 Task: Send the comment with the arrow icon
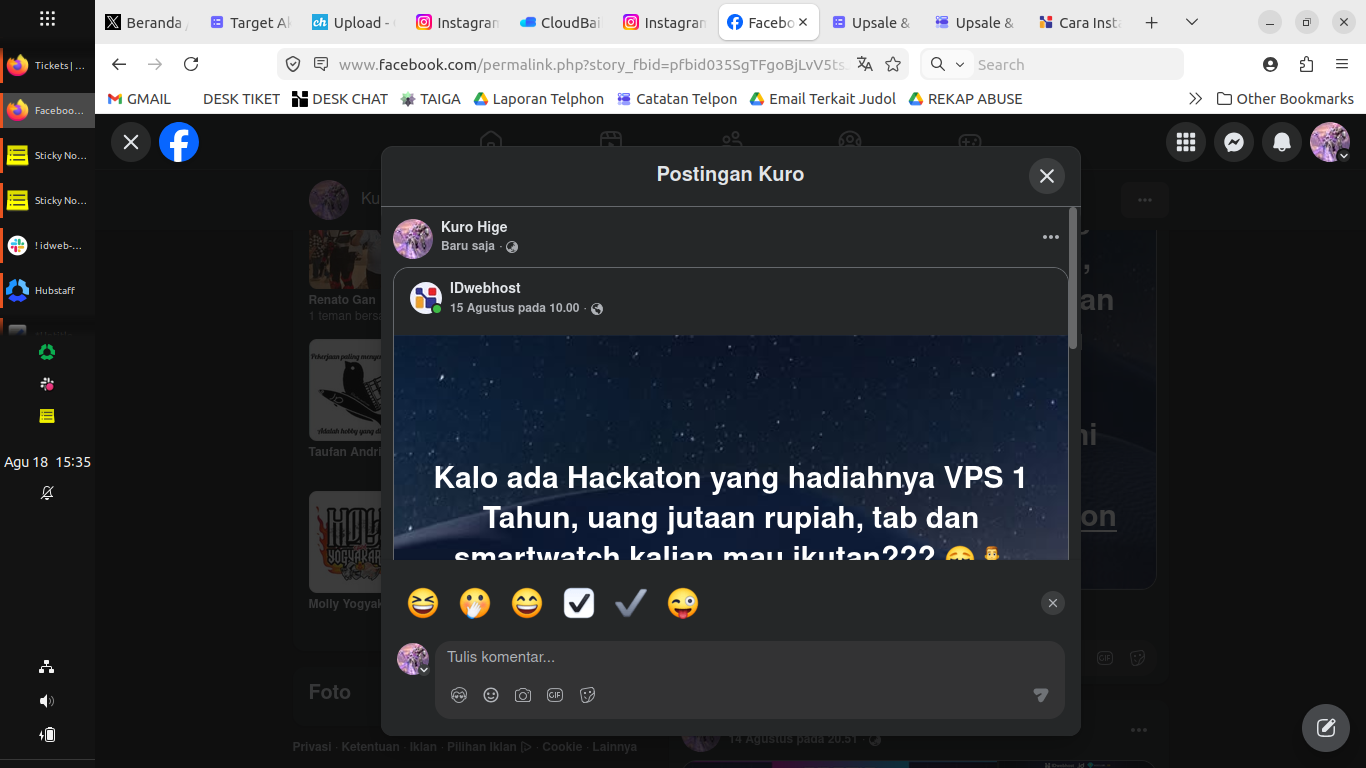pyautogui.click(x=1041, y=695)
